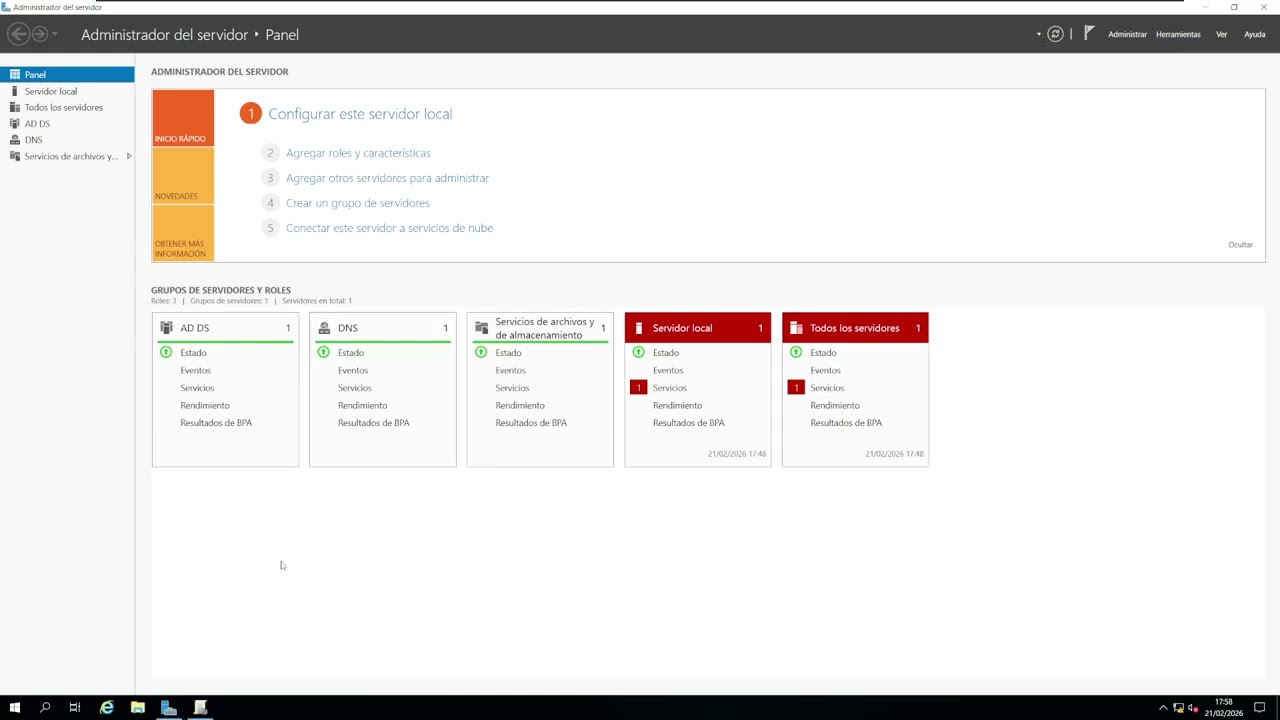The image size is (1280, 720).
Task: Open taskbar search
Action: point(45,708)
